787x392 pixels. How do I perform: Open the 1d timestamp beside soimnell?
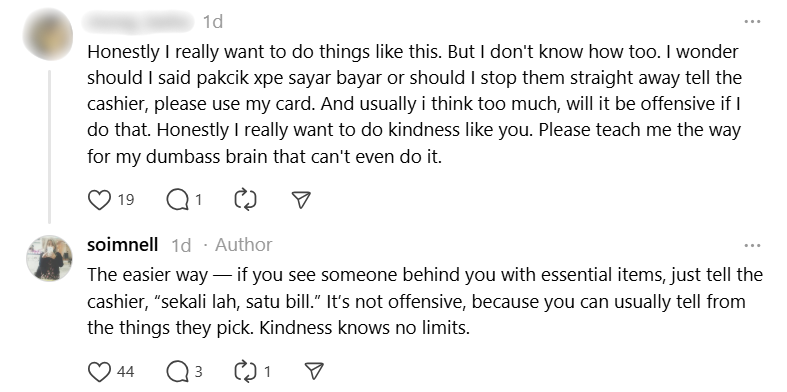pyautogui.click(x=181, y=245)
